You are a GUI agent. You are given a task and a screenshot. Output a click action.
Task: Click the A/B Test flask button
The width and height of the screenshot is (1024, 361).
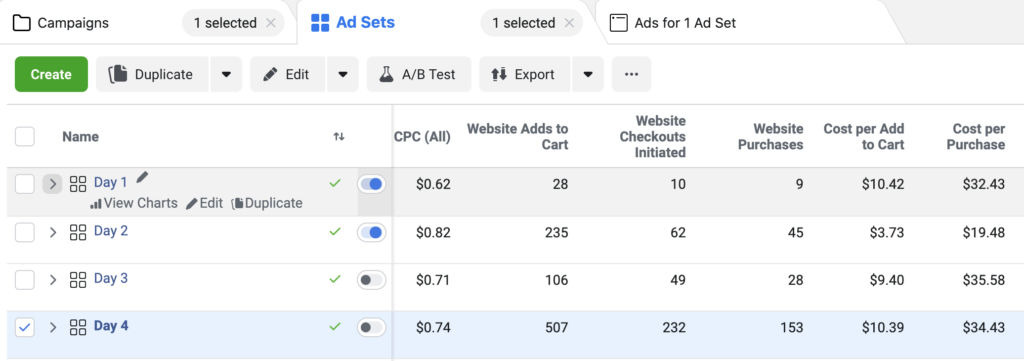point(419,74)
